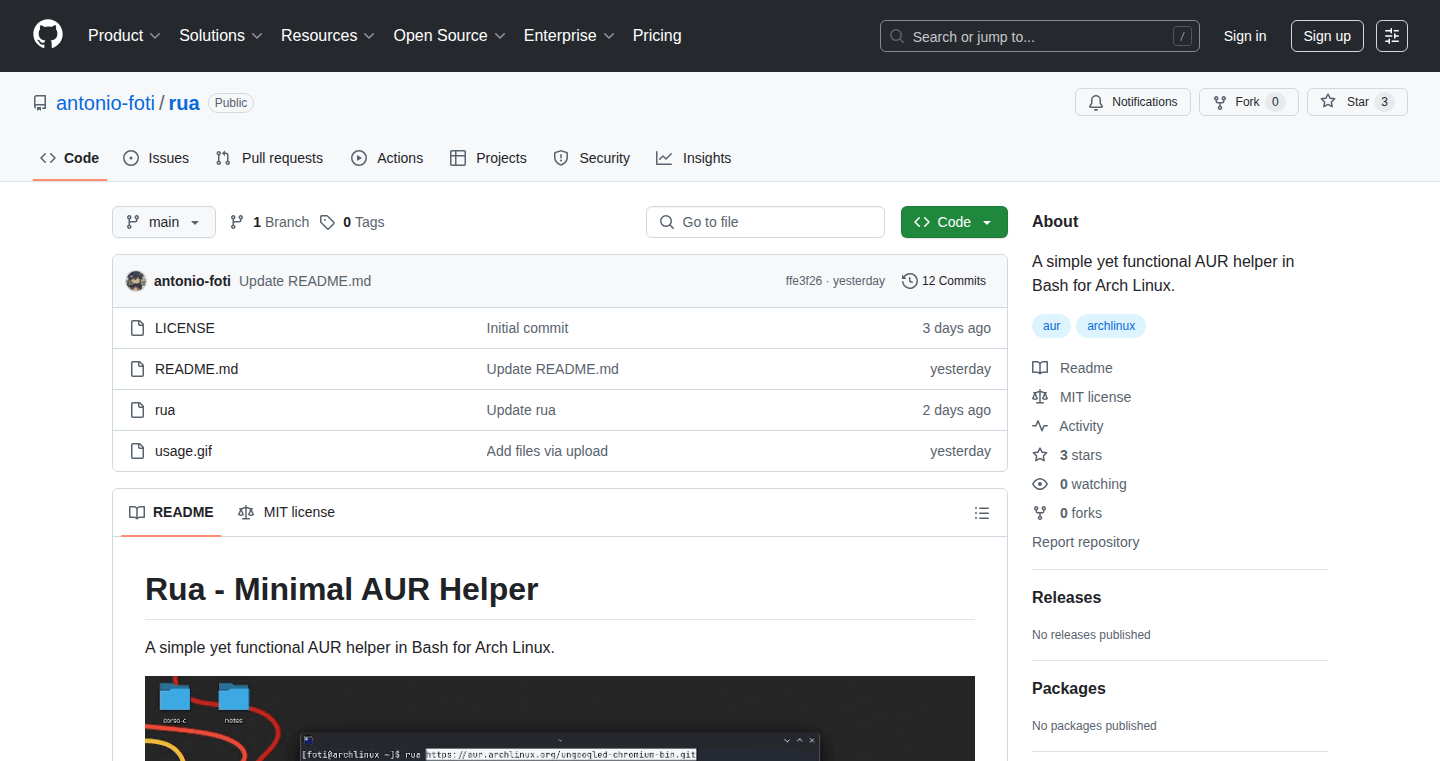Screen dimensions: 1440x761
Task: Fork the repository using the Fork button
Action: (1248, 102)
